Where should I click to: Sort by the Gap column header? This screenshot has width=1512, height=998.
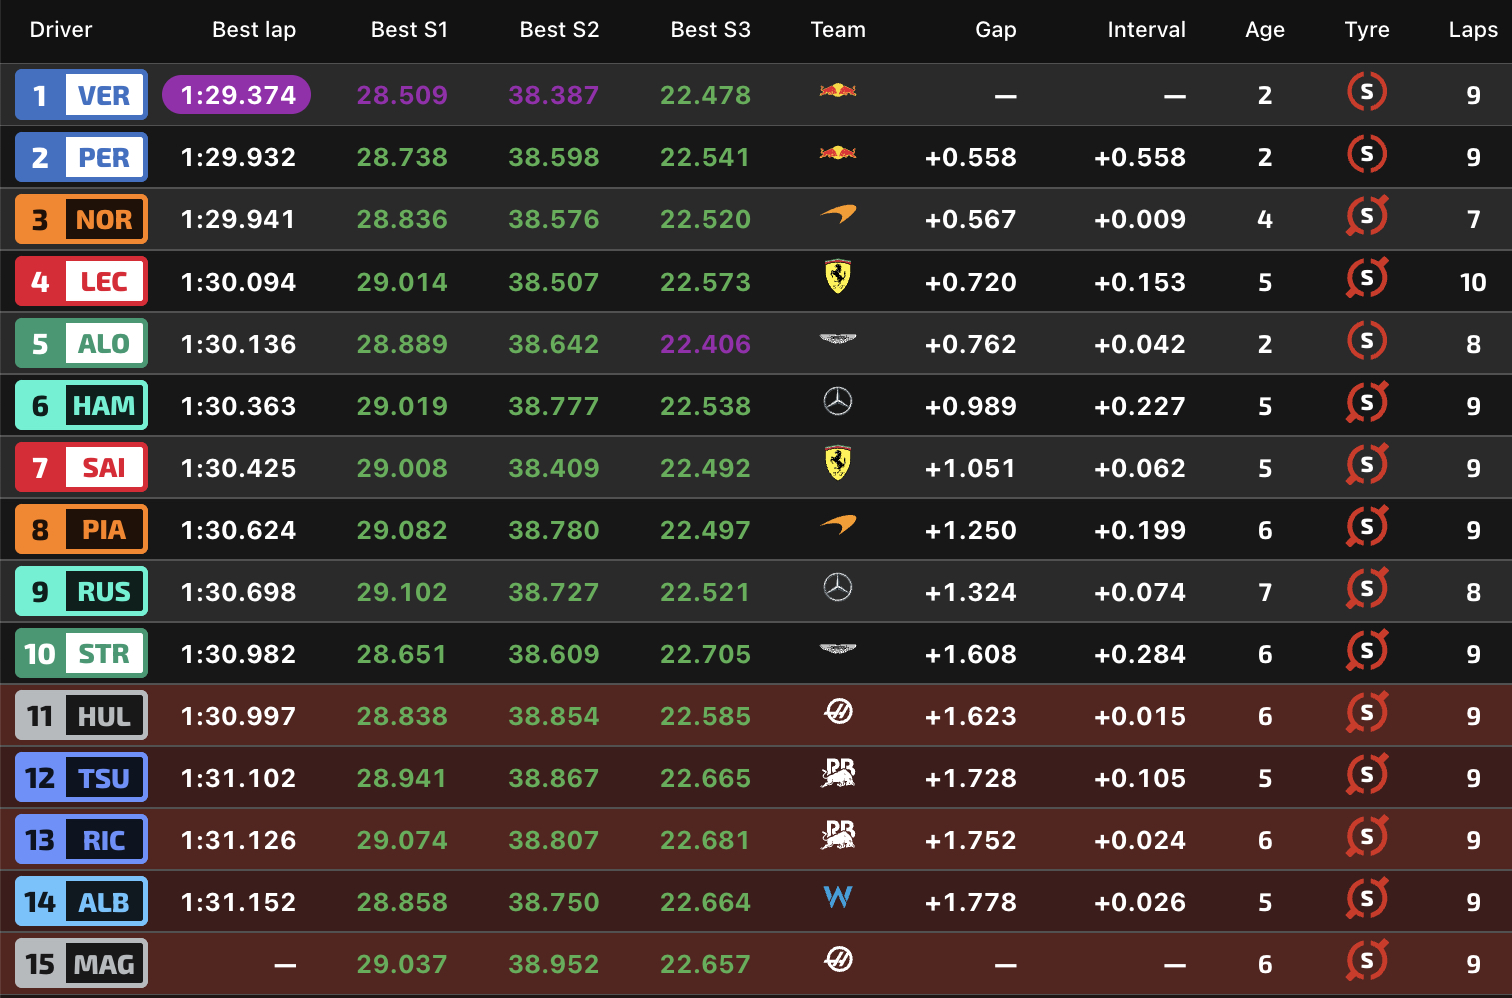click(x=995, y=30)
